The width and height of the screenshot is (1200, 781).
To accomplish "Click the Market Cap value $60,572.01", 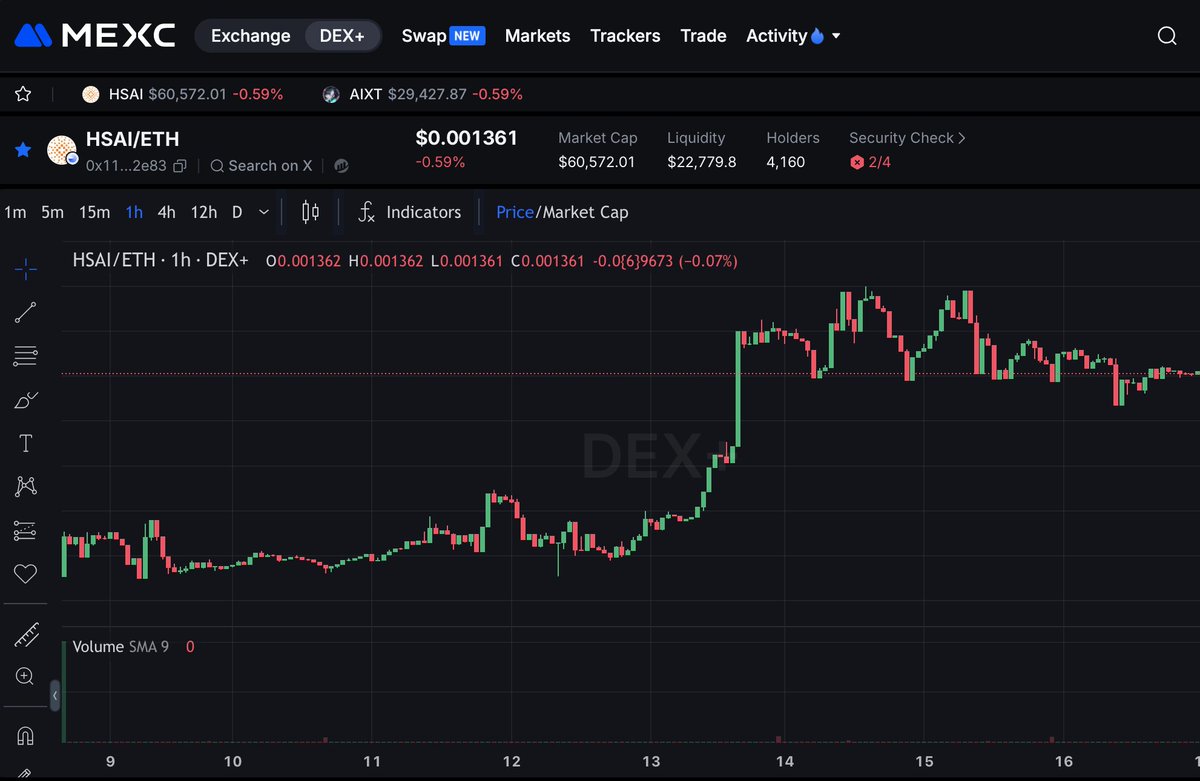I will pos(597,162).
